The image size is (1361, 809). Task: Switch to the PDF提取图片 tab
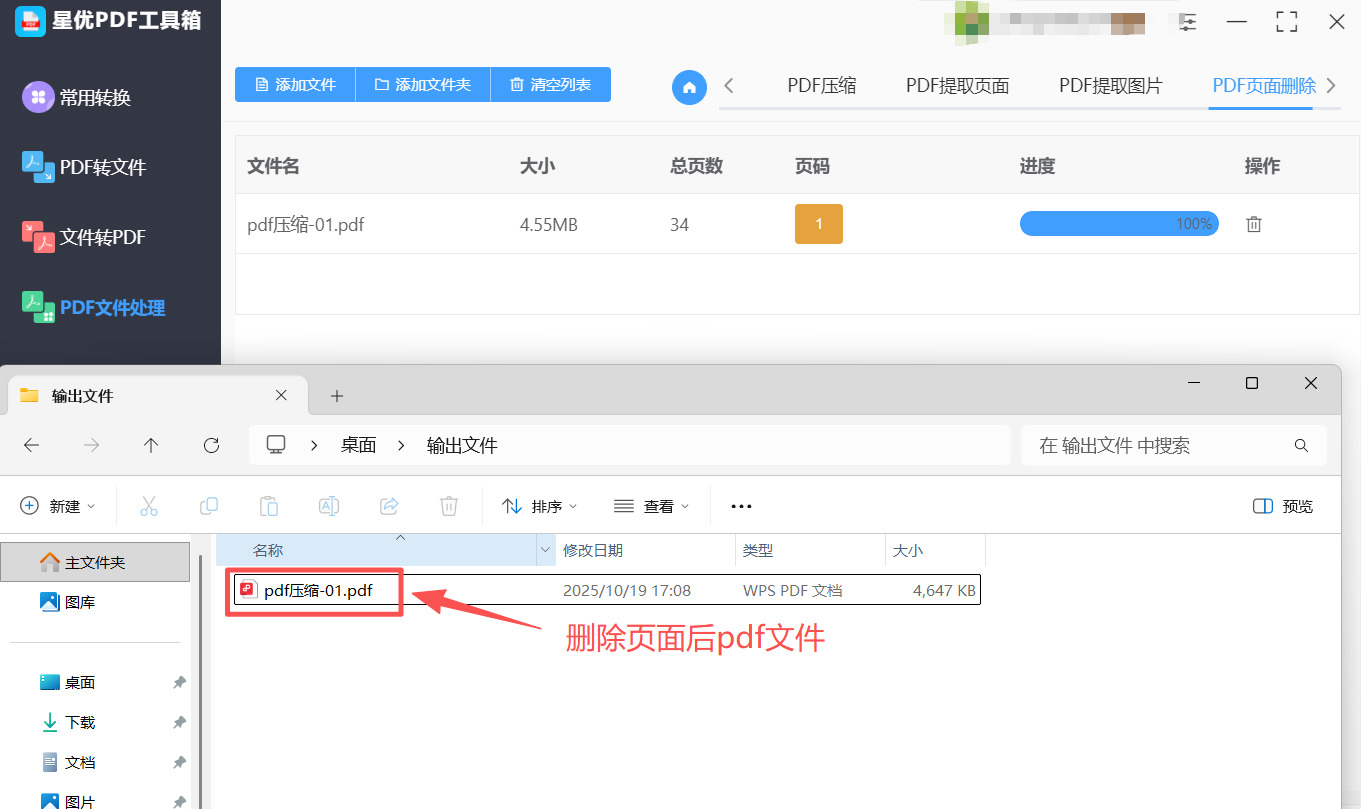[1111, 85]
